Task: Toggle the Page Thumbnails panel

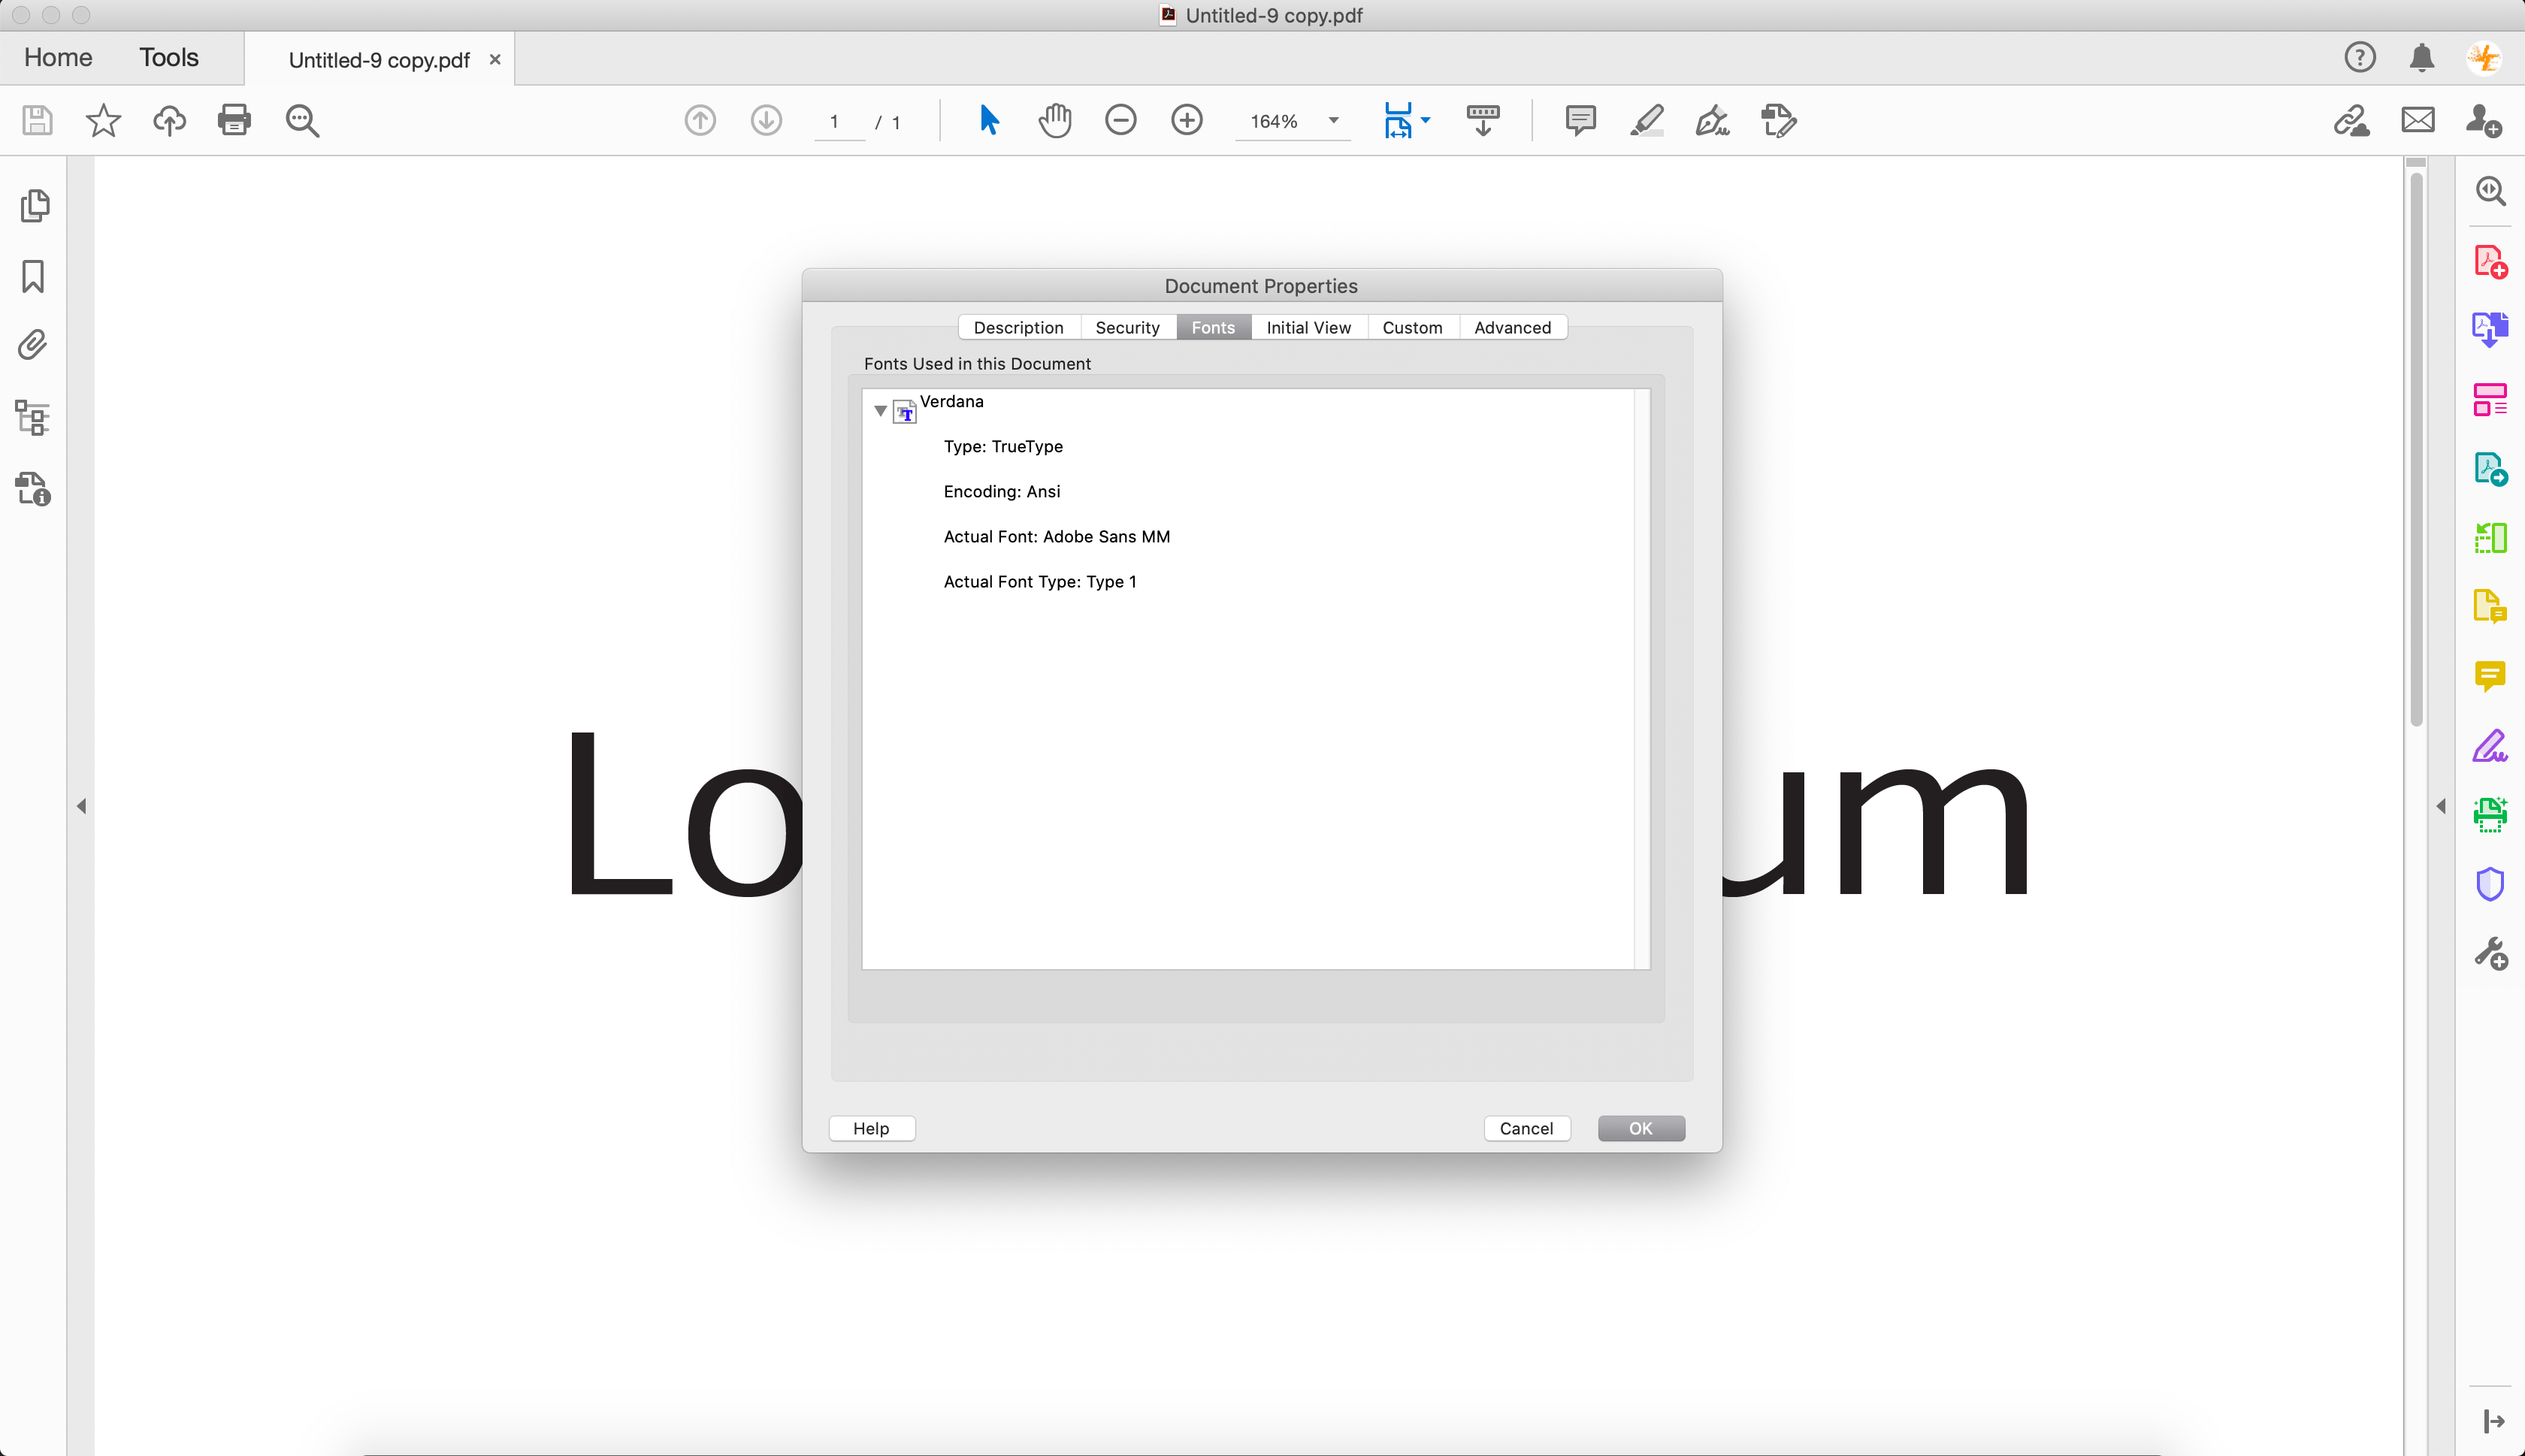Action: tap(32, 205)
